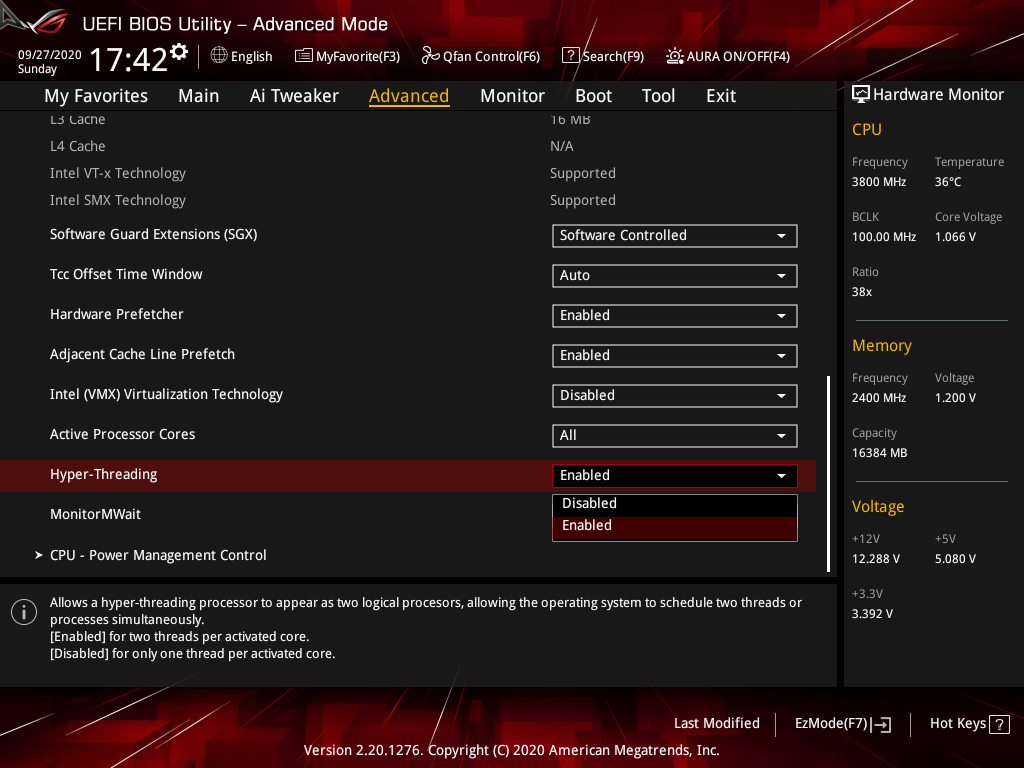Click the Last Modified button
1024x768 pixels.
(716, 724)
